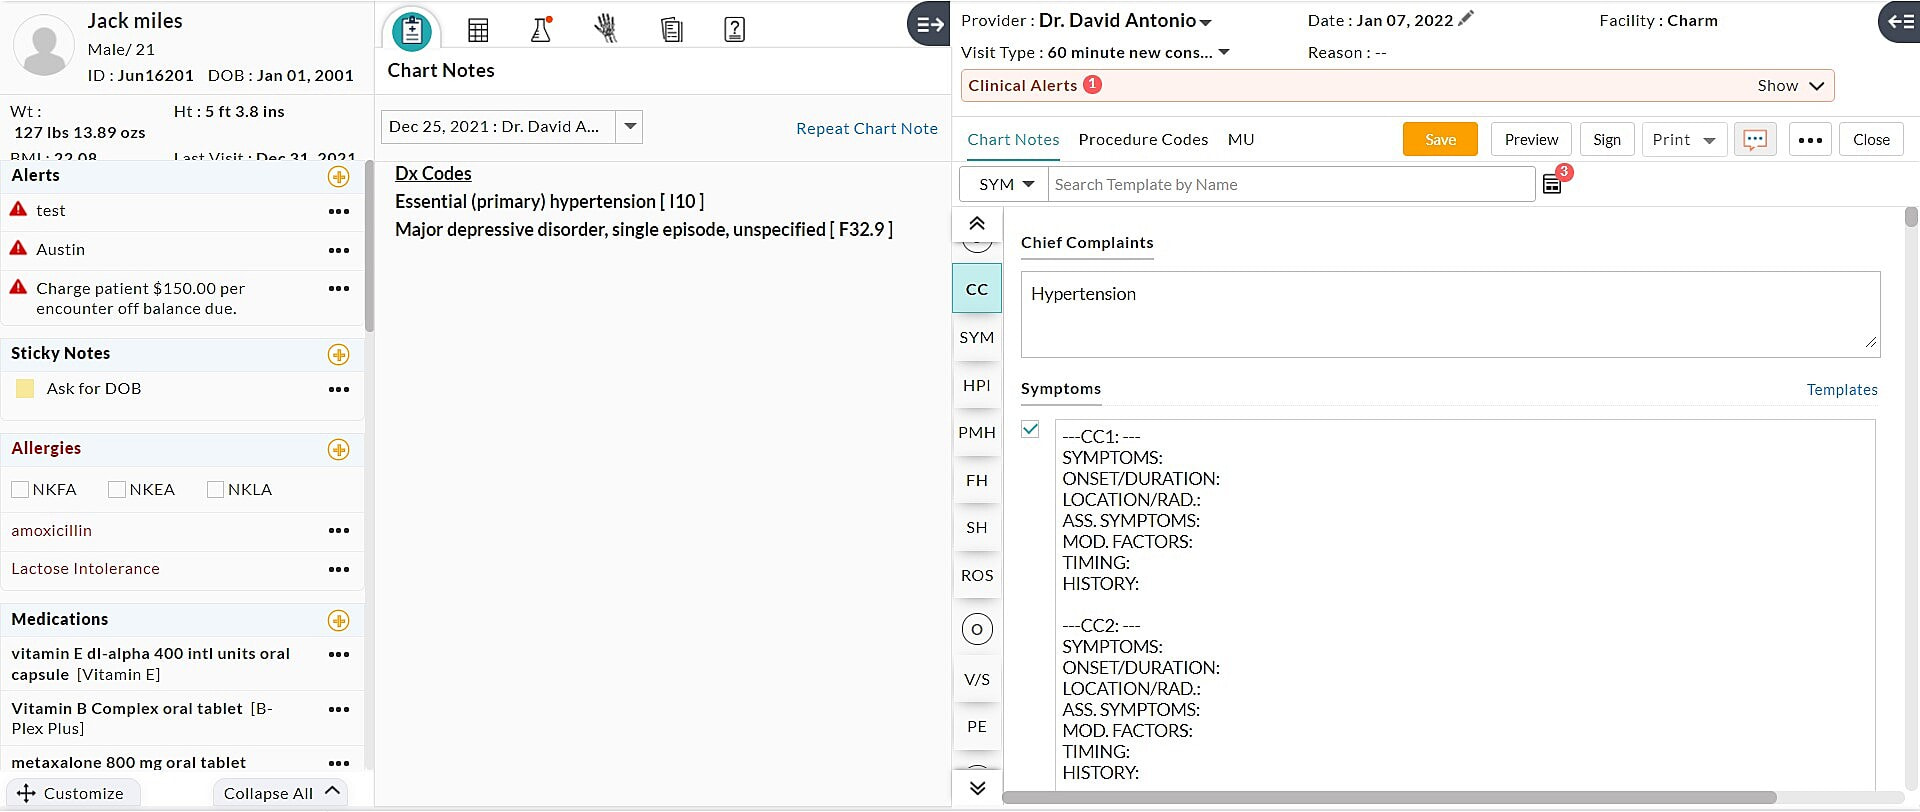Click the question mark document icon
This screenshot has width=1920, height=812.
click(x=734, y=30)
